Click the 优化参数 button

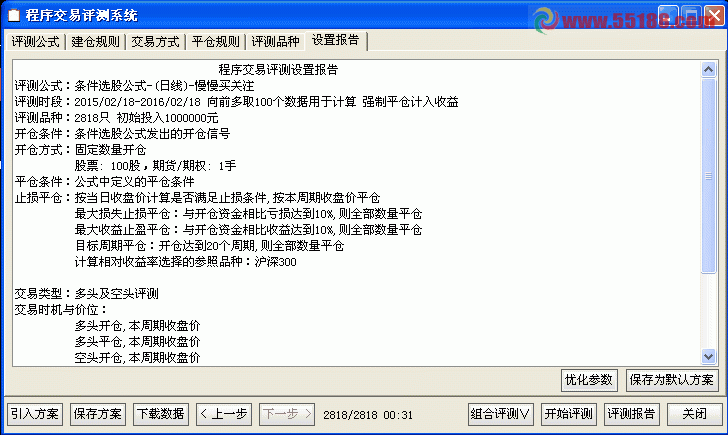click(589, 380)
